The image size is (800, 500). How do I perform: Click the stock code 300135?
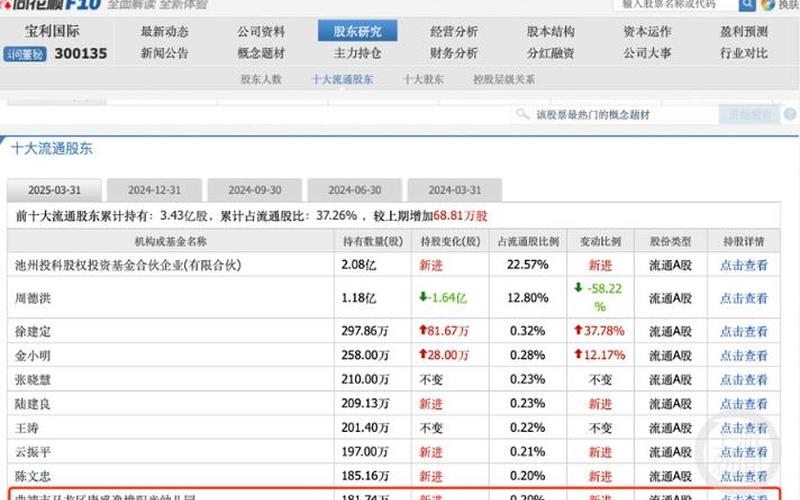pyautogui.click(x=81, y=54)
